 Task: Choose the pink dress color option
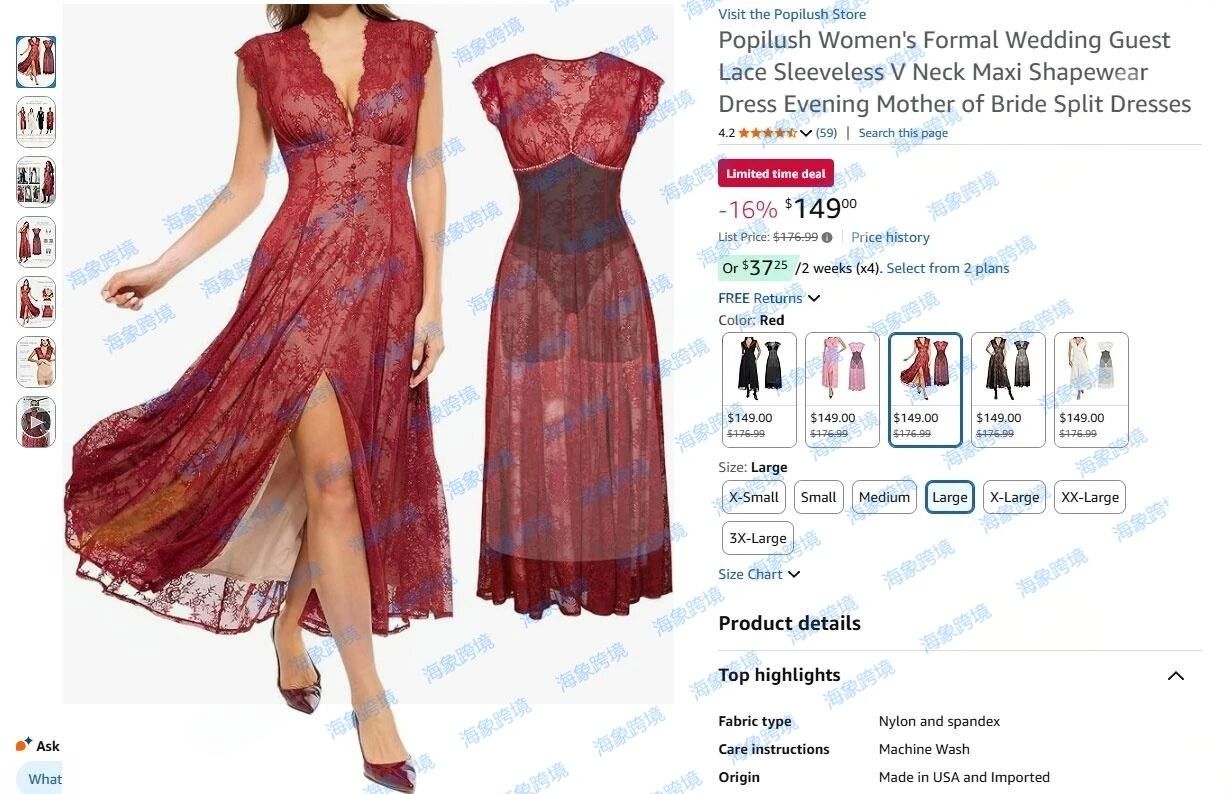(842, 389)
